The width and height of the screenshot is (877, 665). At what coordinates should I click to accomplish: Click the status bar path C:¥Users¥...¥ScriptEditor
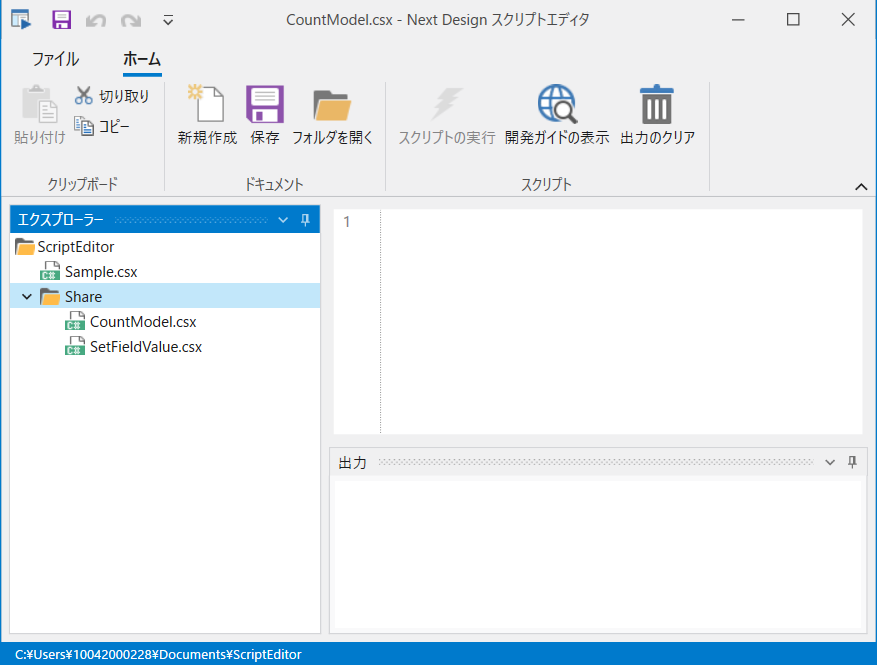tap(158, 654)
